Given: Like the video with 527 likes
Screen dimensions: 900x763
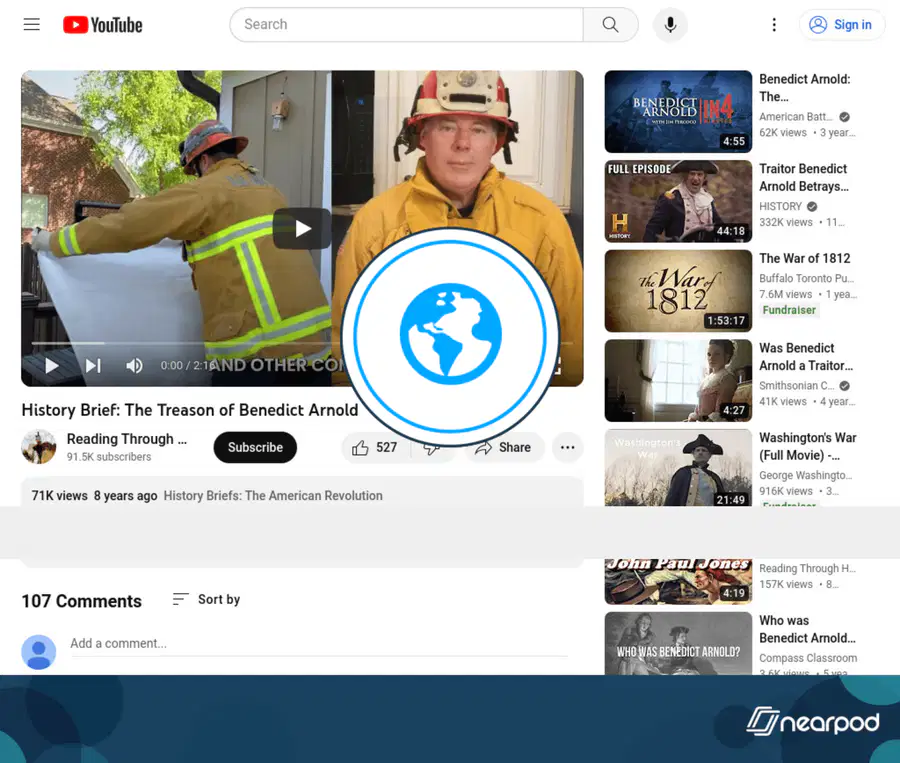Looking at the screenshot, I should [375, 447].
